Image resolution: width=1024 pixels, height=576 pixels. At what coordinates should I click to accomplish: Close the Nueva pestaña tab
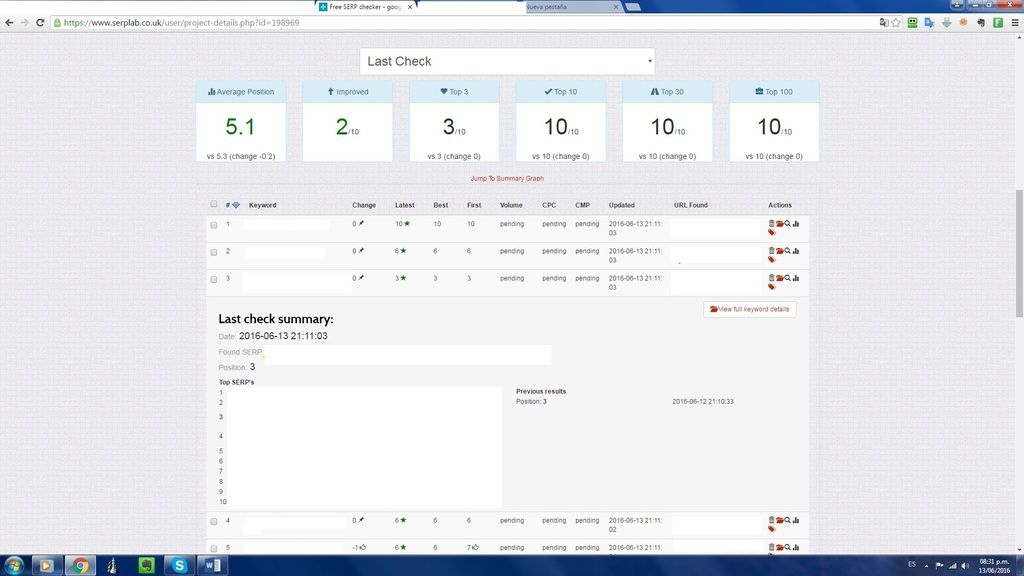tap(616, 7)
